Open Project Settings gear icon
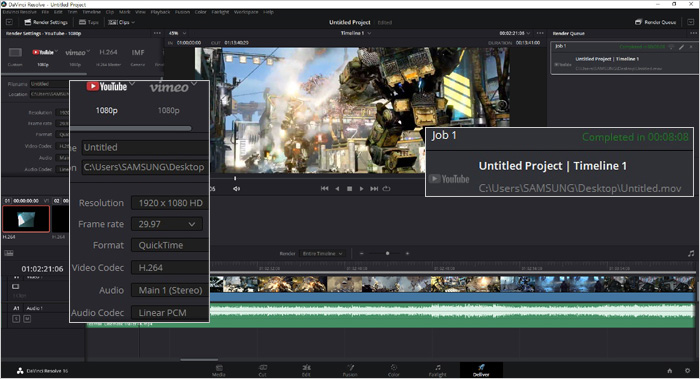Image resolution: width=700 pixels, height=379 pixels. (688, 371)
